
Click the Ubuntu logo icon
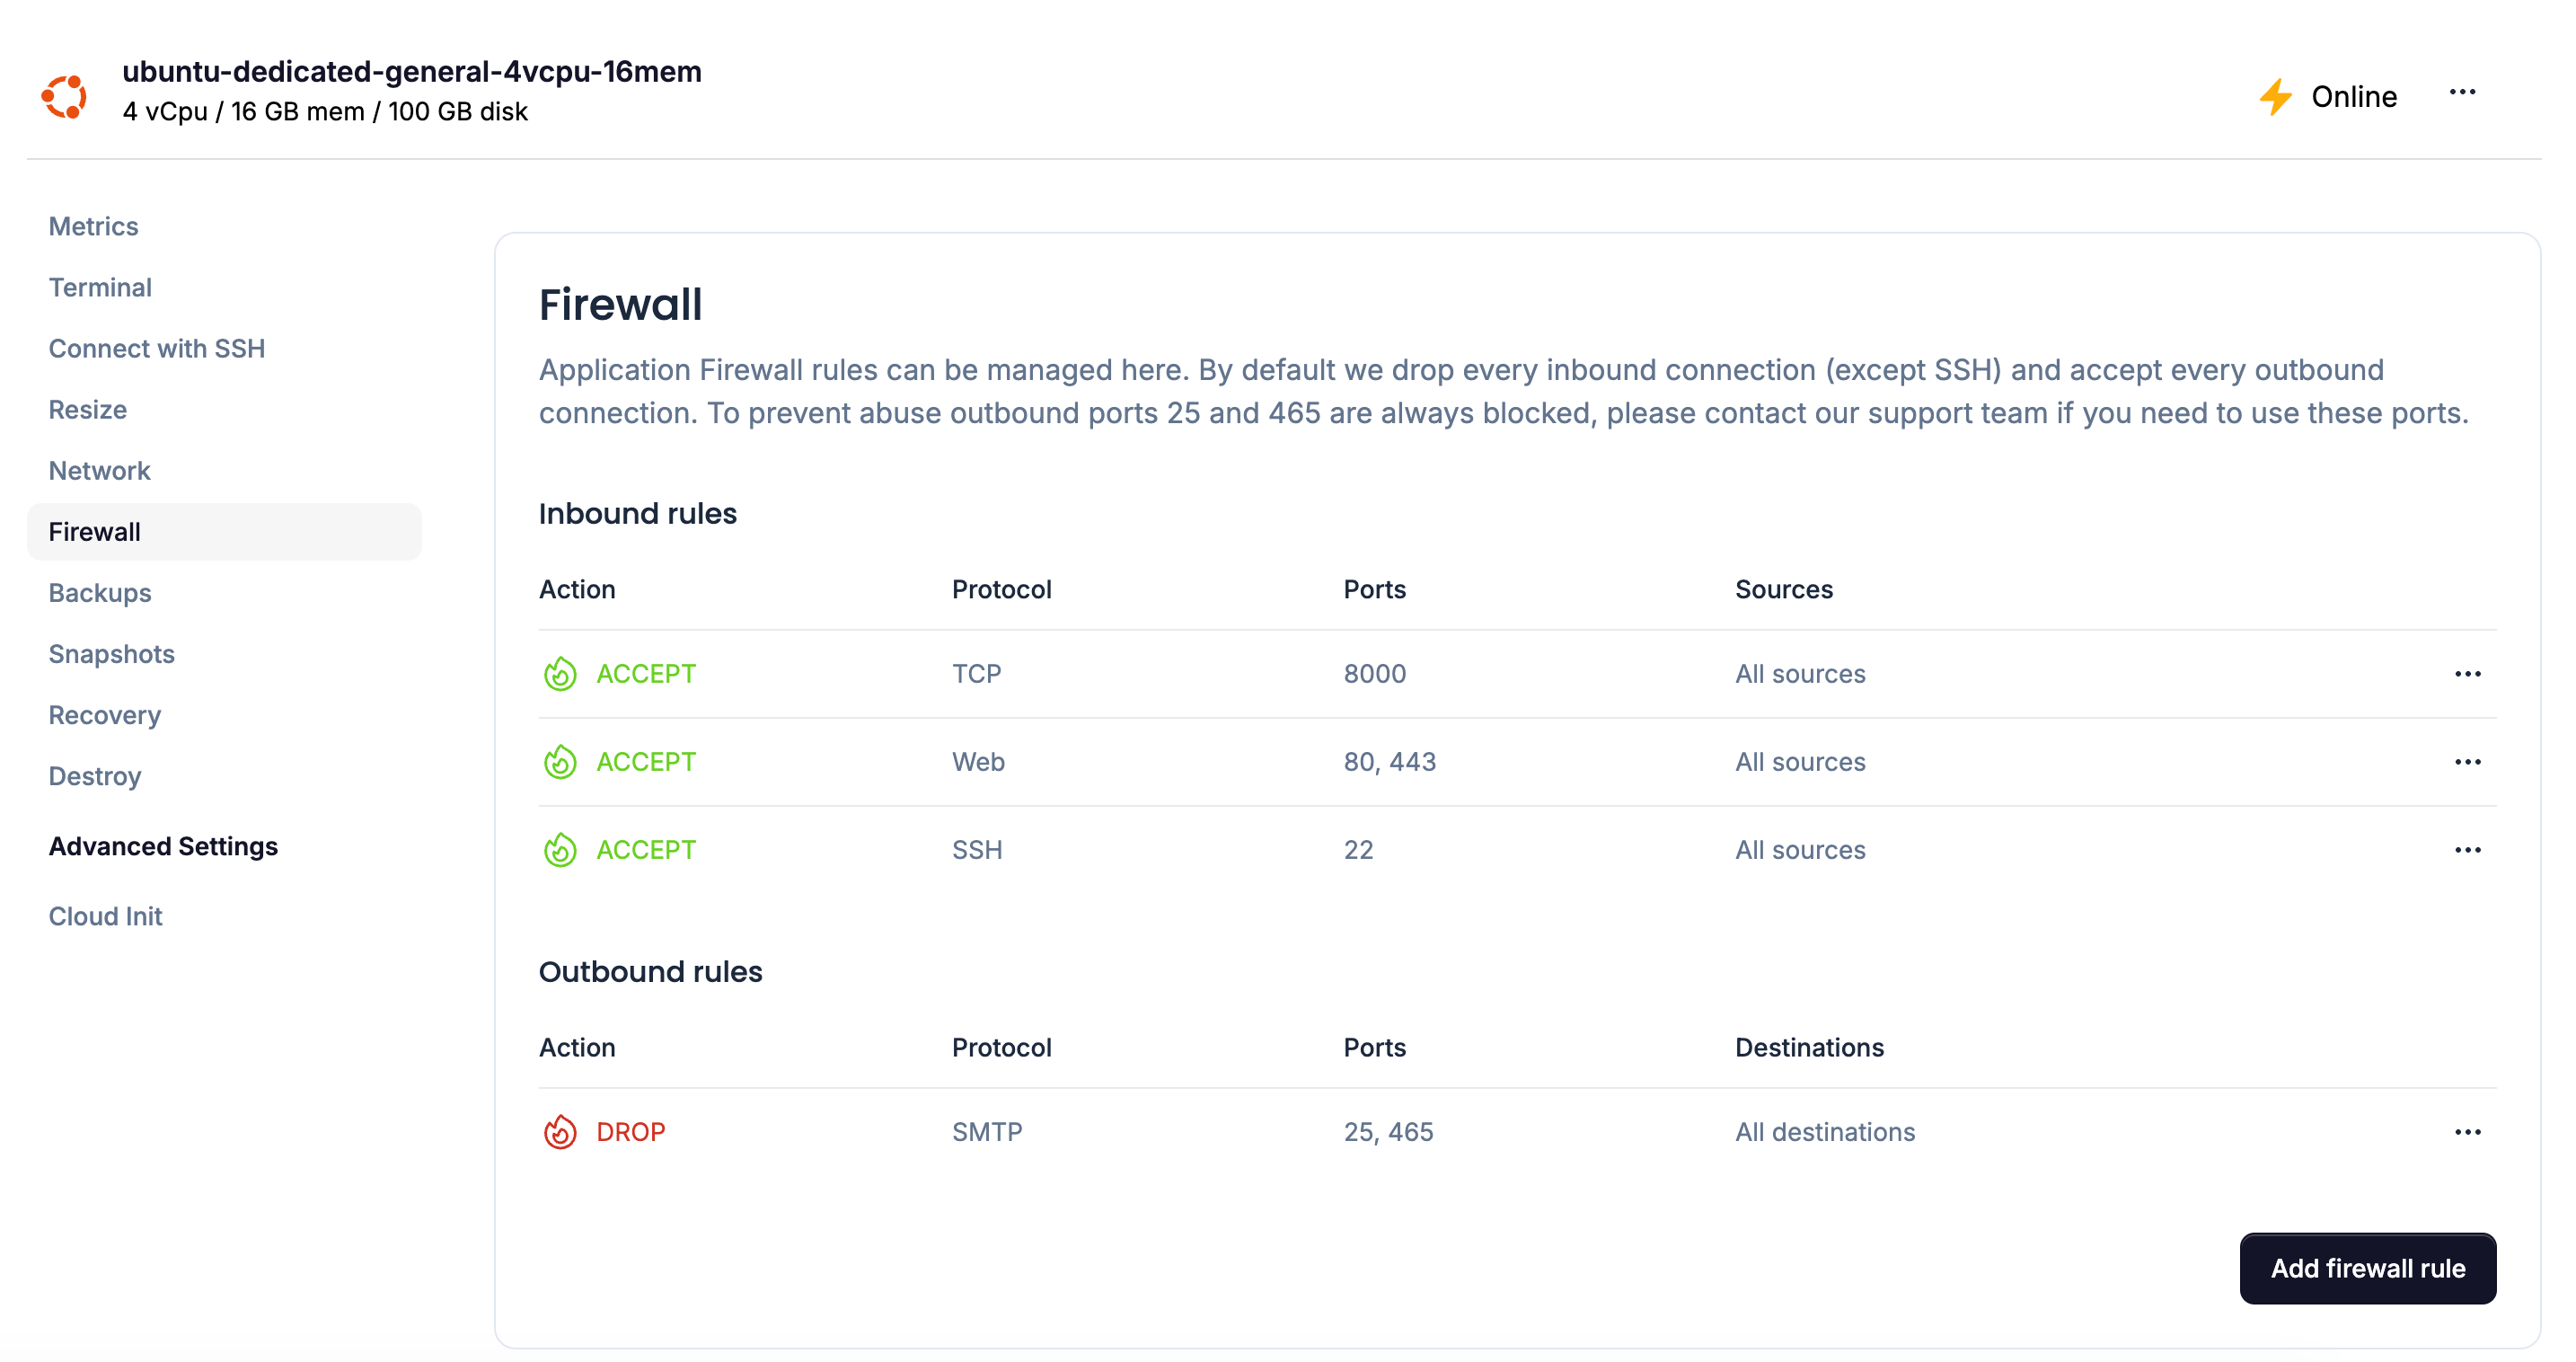click(64, 93)
